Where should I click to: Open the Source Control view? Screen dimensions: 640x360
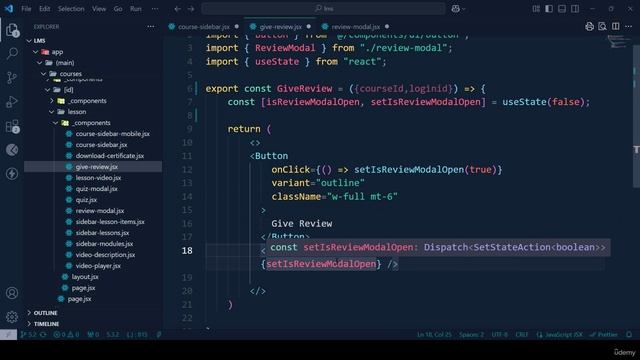point(12,78)
